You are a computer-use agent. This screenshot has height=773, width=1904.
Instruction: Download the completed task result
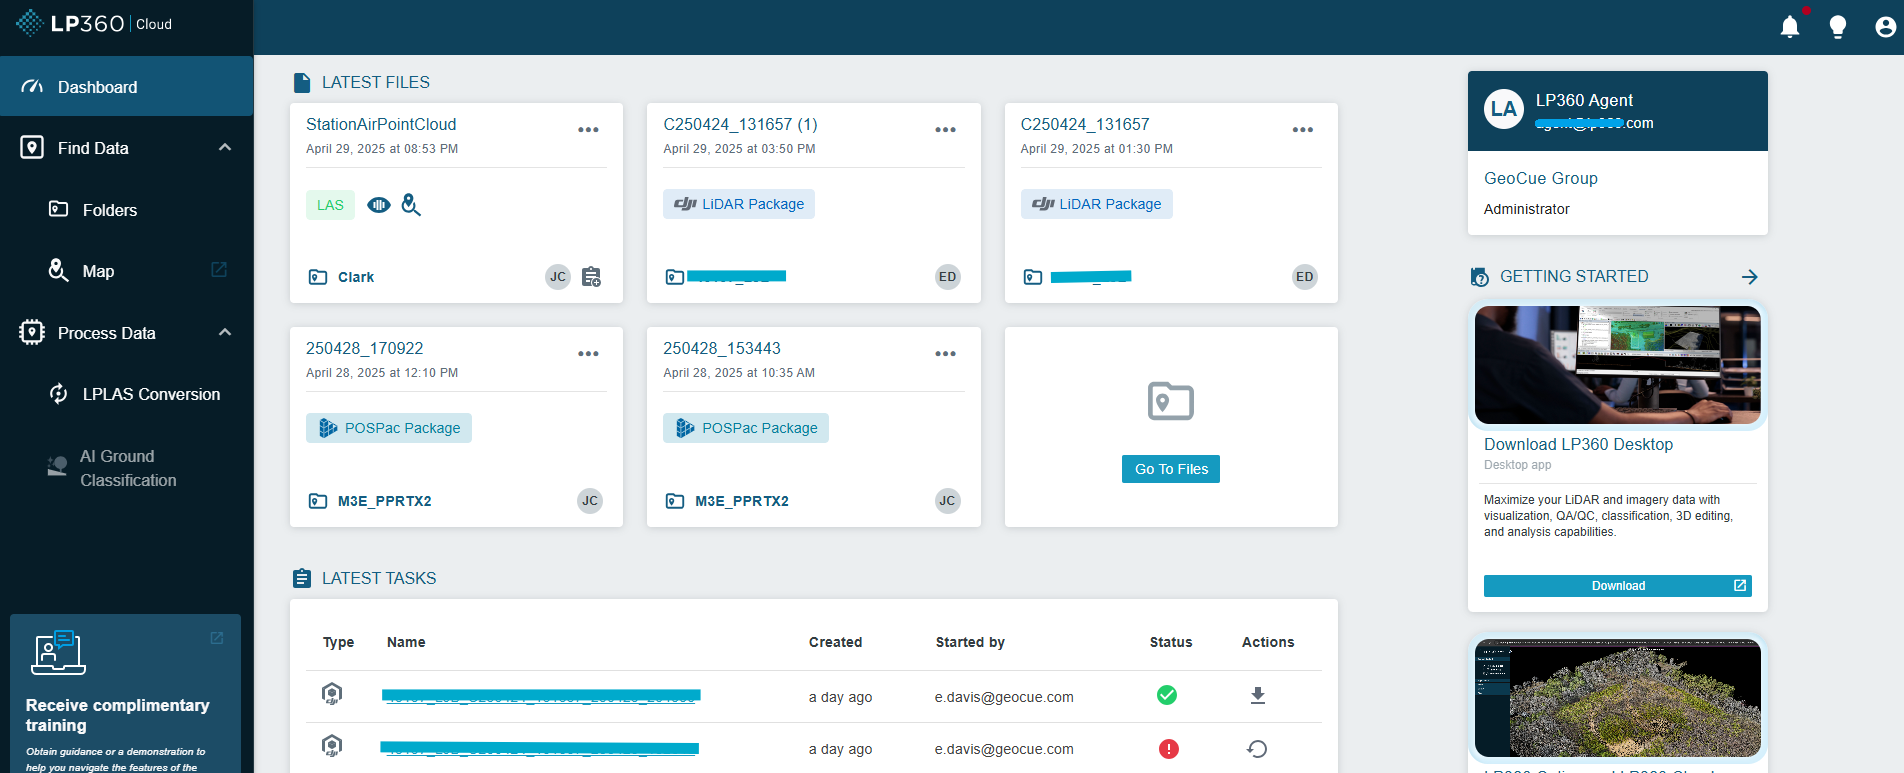point(1258,695)
